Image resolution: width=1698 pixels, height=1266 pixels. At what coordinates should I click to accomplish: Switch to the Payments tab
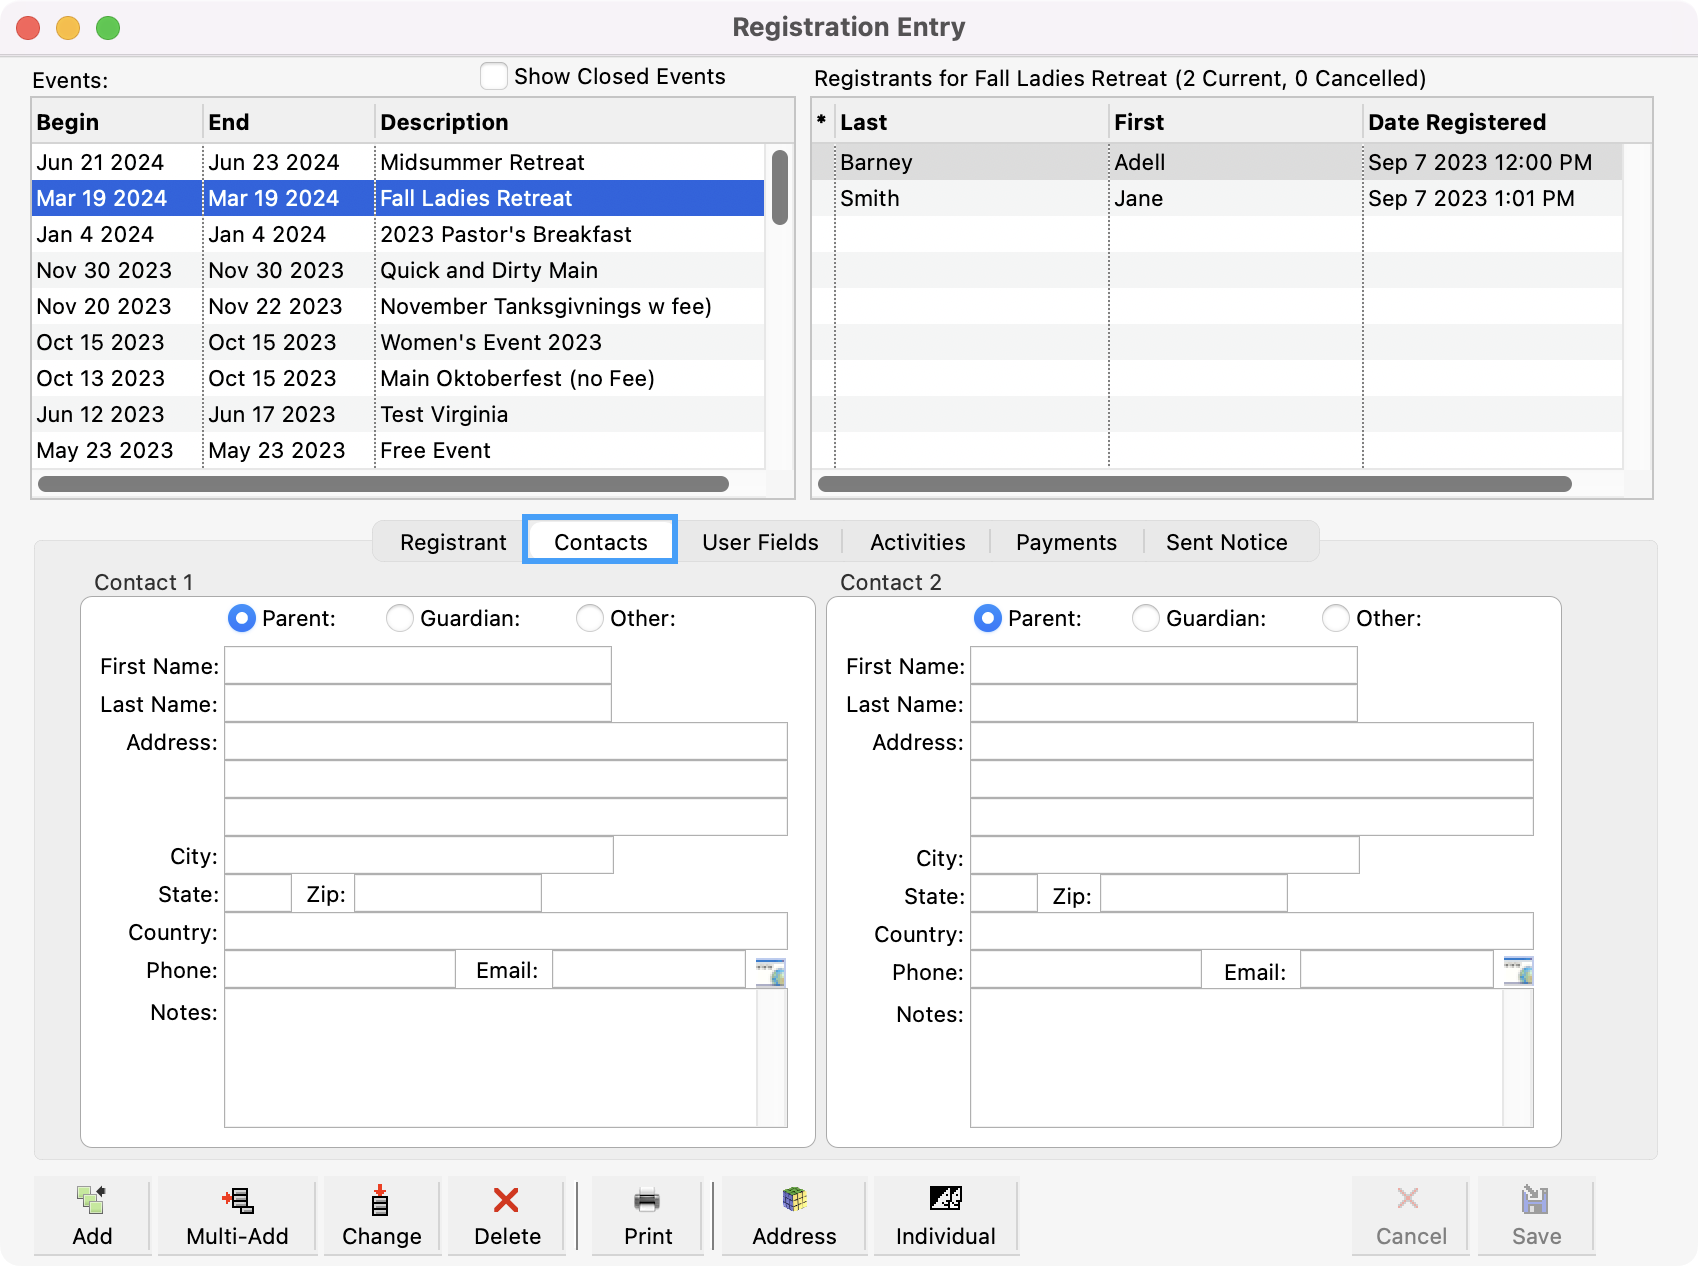(1066, 542)
